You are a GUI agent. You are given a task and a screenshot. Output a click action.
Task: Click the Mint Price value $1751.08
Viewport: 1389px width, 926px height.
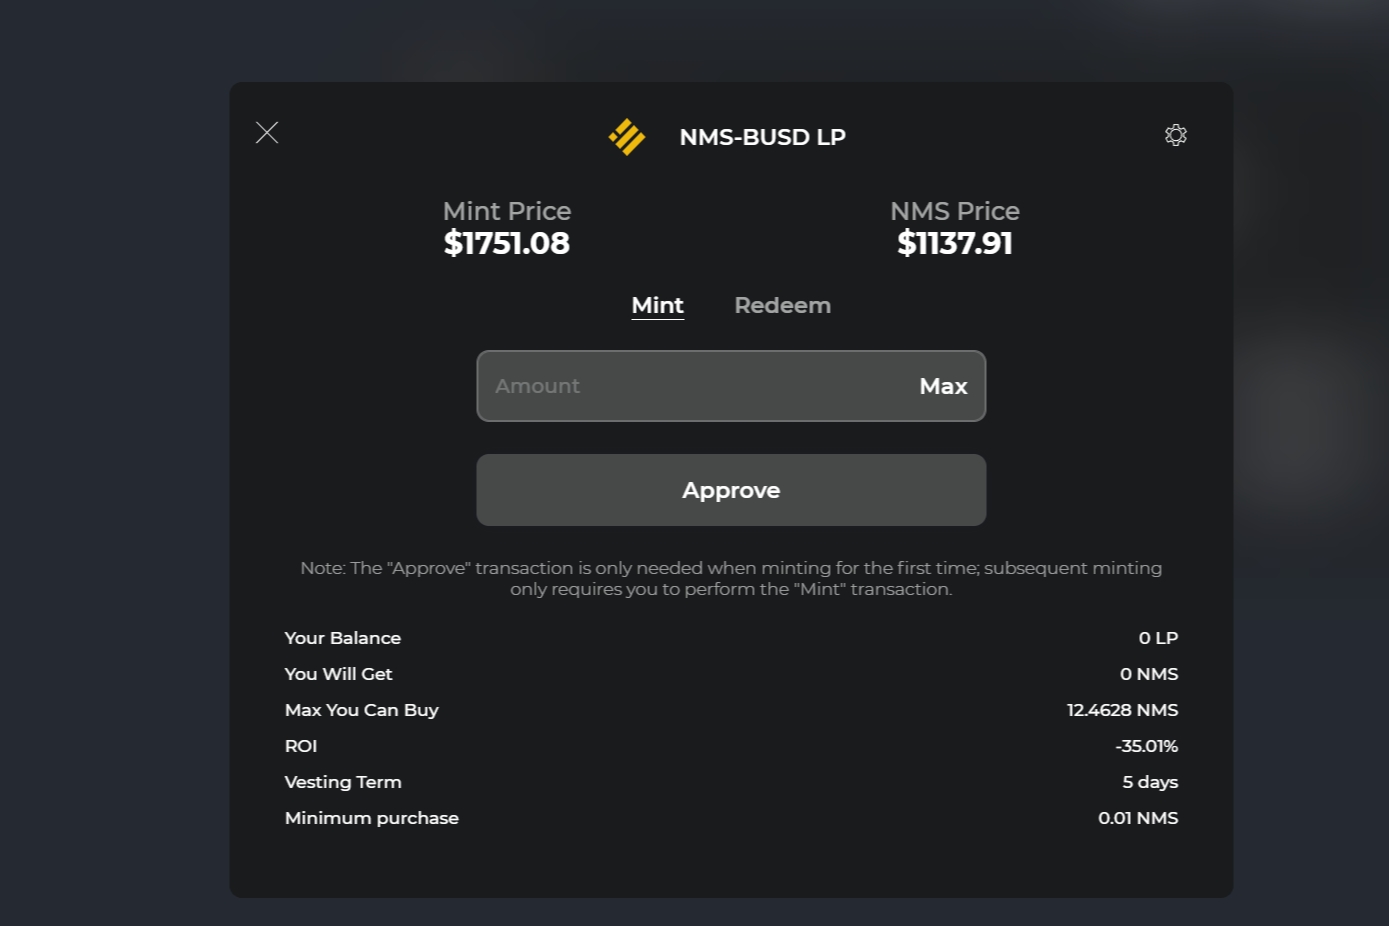tap(507, 243)
